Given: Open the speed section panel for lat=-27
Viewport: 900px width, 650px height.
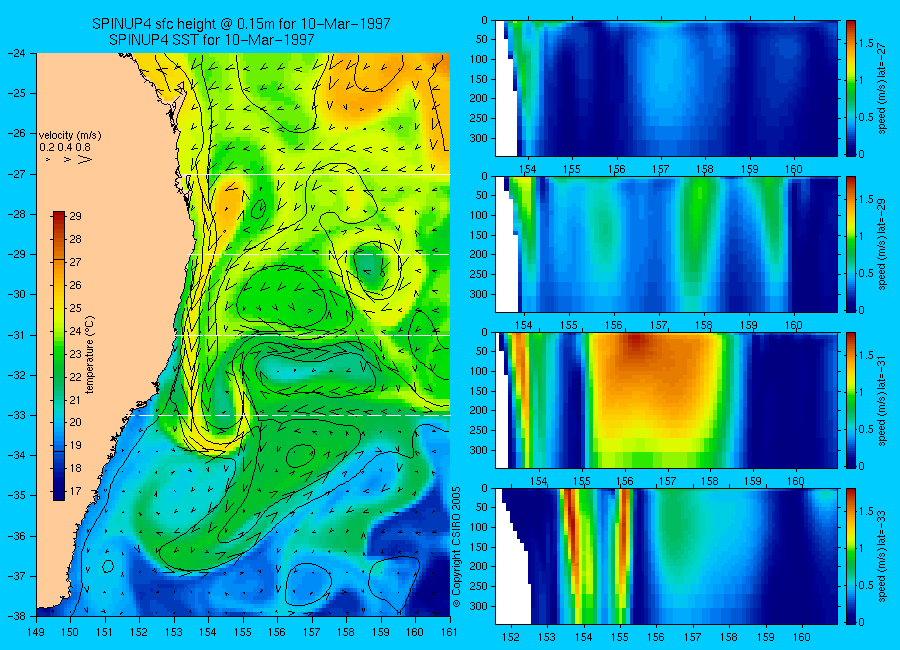Looking at the screenshot, I should (x=666, y=88).
